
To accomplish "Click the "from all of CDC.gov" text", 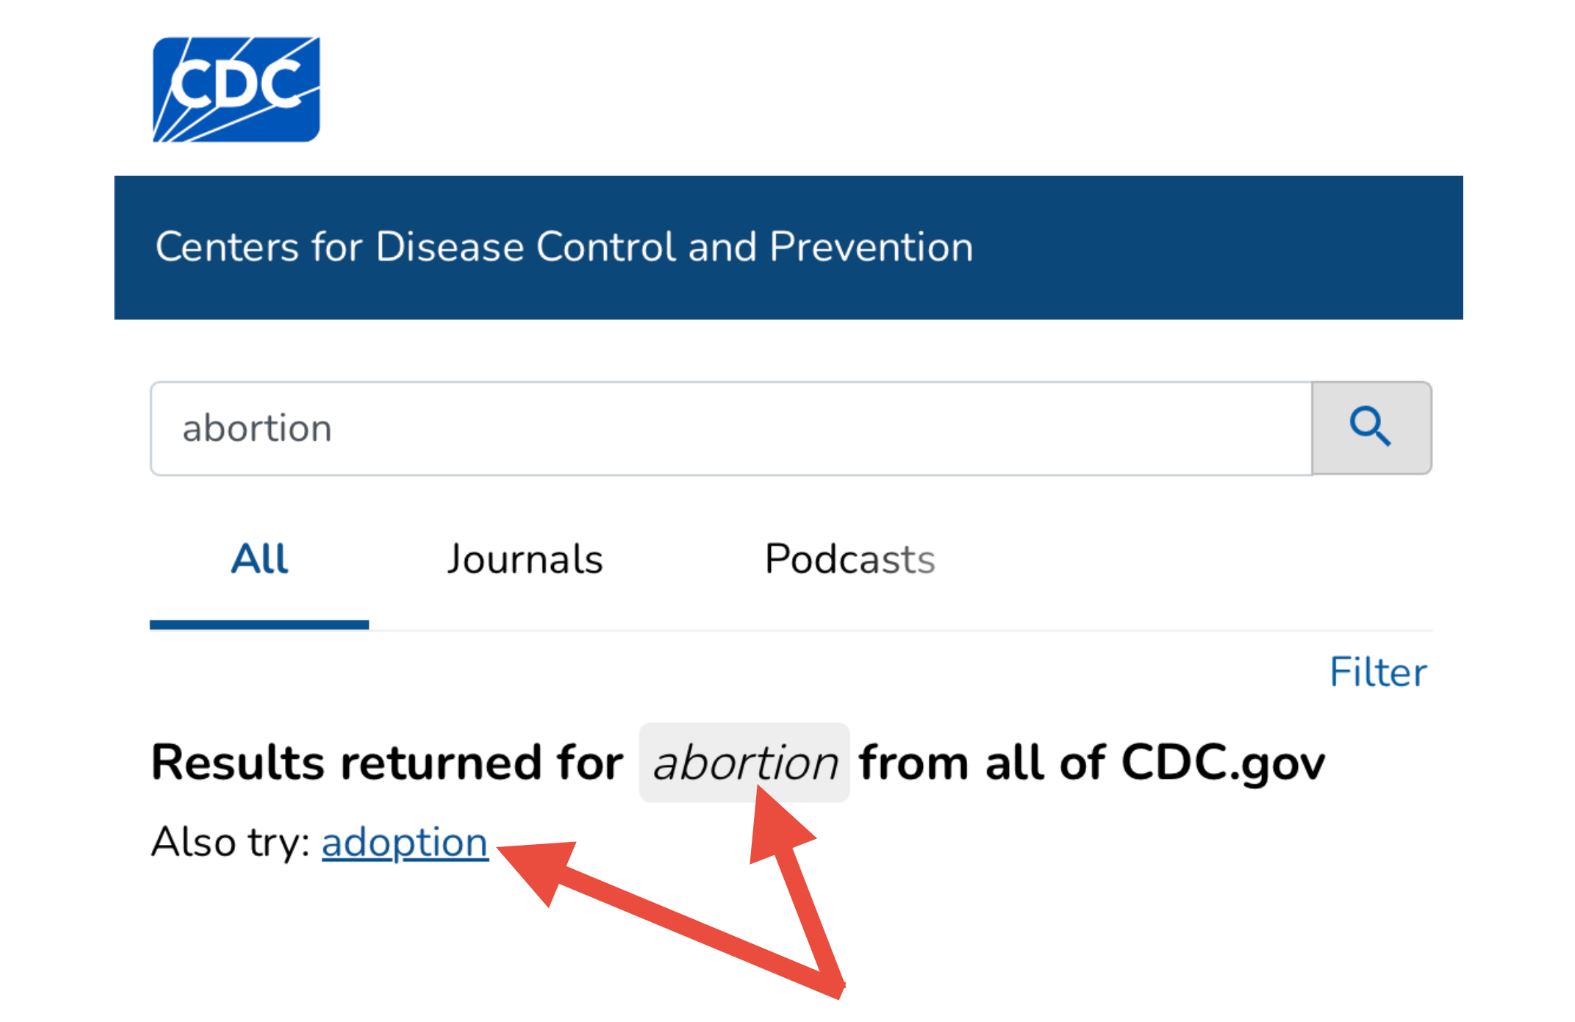I will coord(1091,763).
